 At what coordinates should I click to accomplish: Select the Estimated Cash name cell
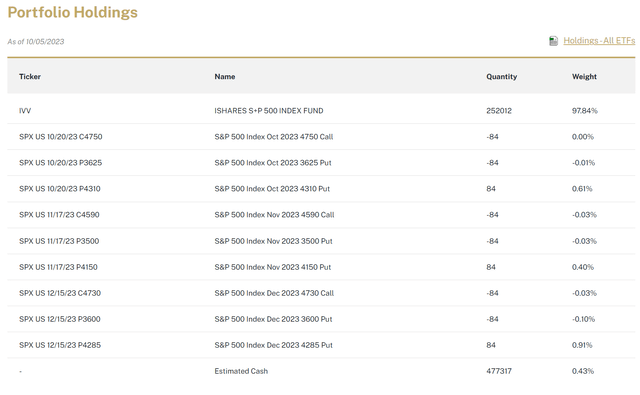[241, 371]
